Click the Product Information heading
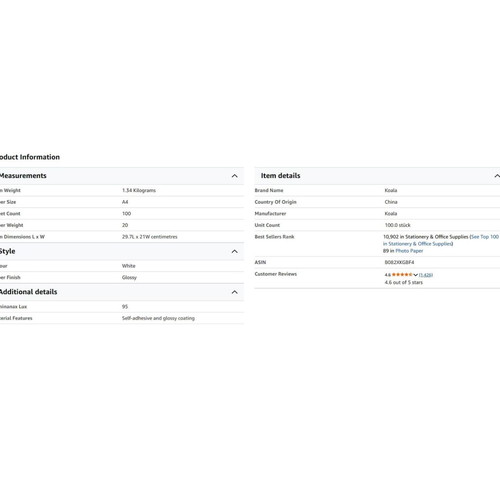 (x=30, y=157)
